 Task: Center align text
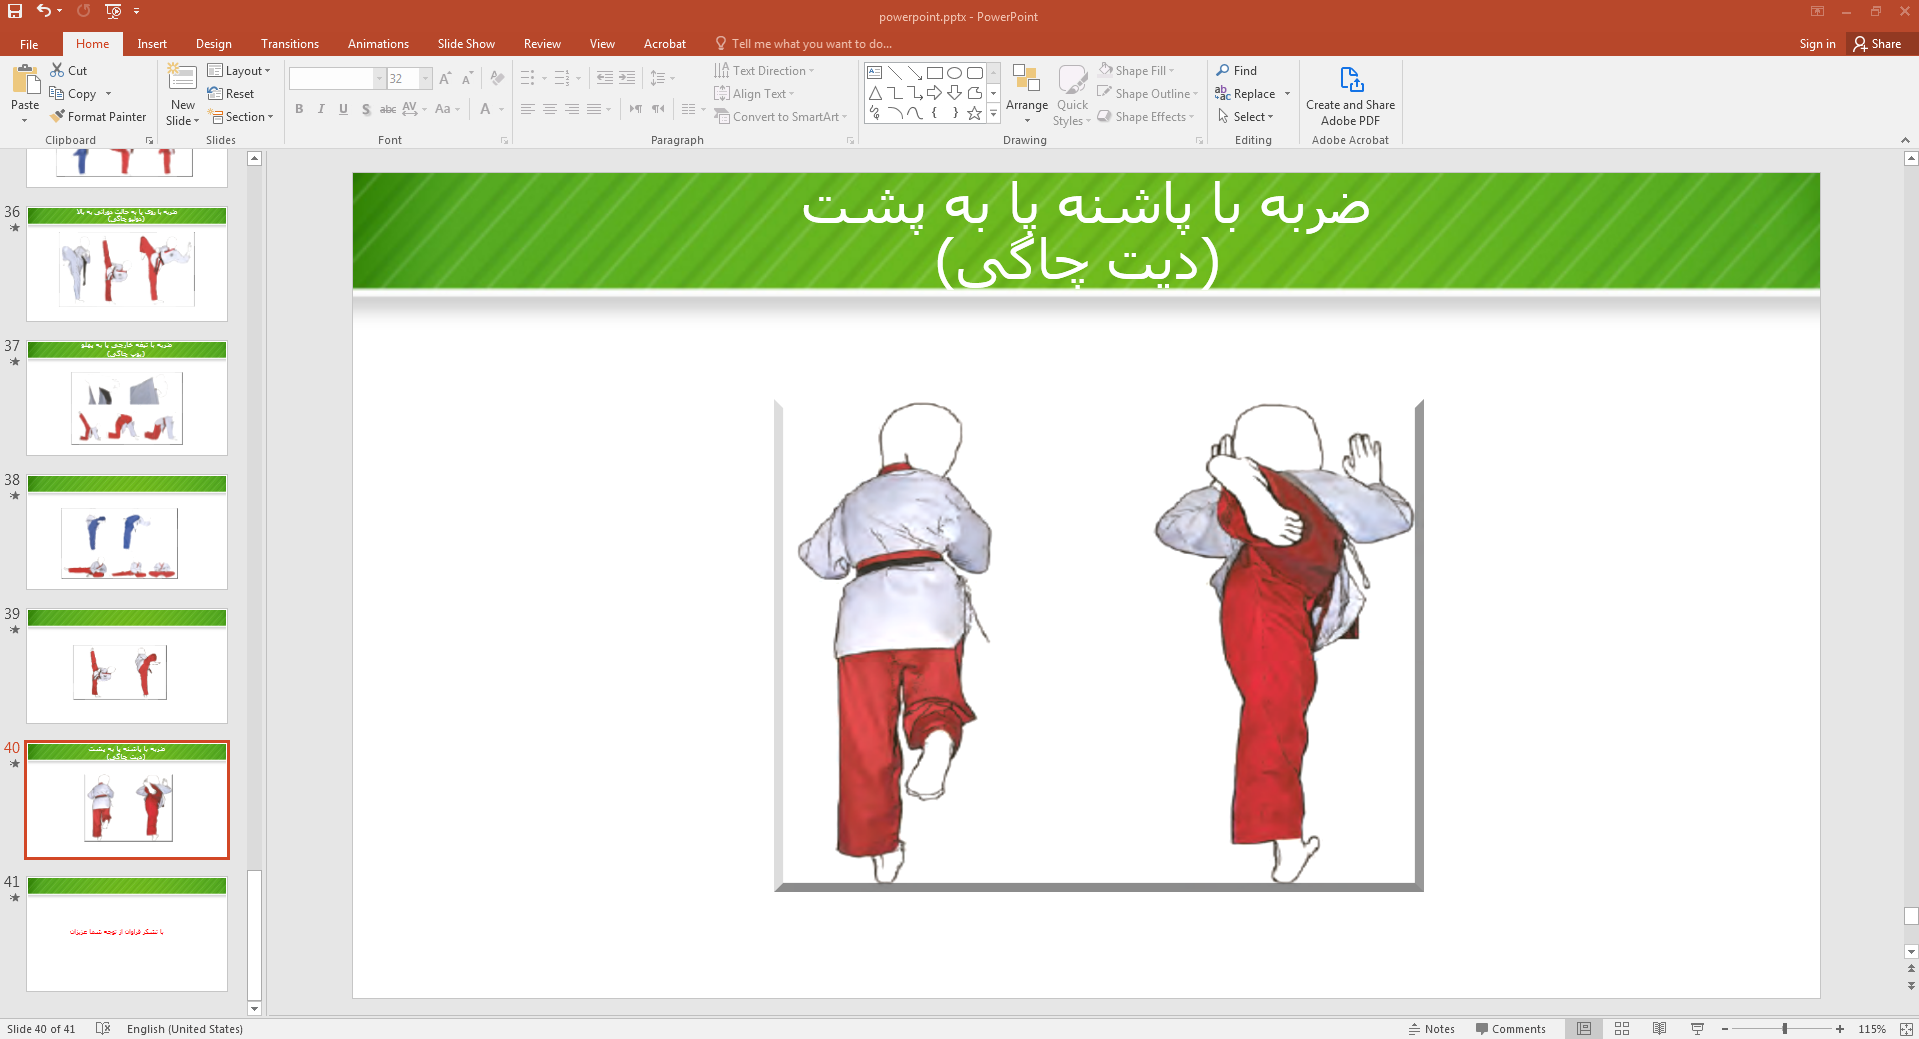tap(549, 109)
